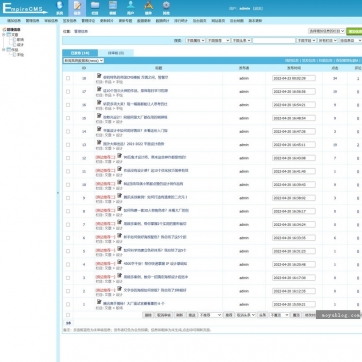This screenshot has height=362, width=362.
Task: Tick the checkbox for row ID 15
Action: click(x=68, y=118)
